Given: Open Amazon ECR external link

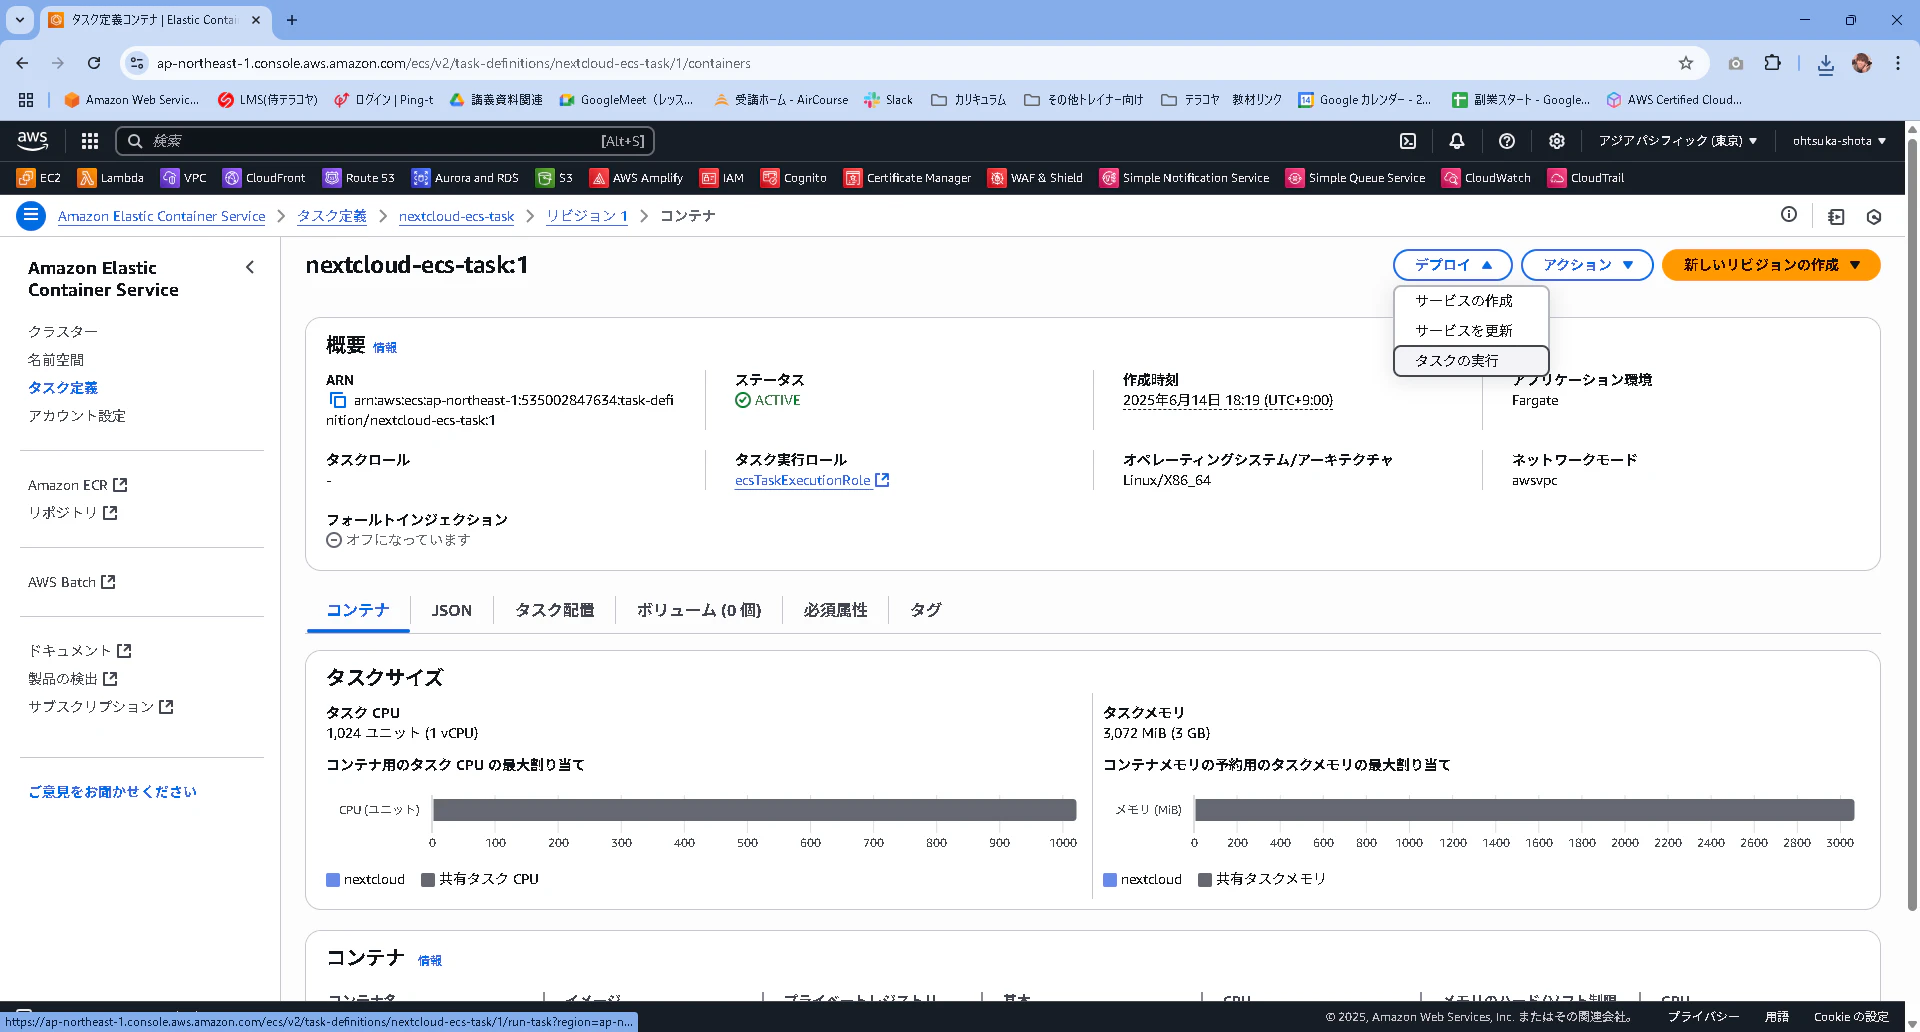Looking at the screenshot, I should (77, 485).
